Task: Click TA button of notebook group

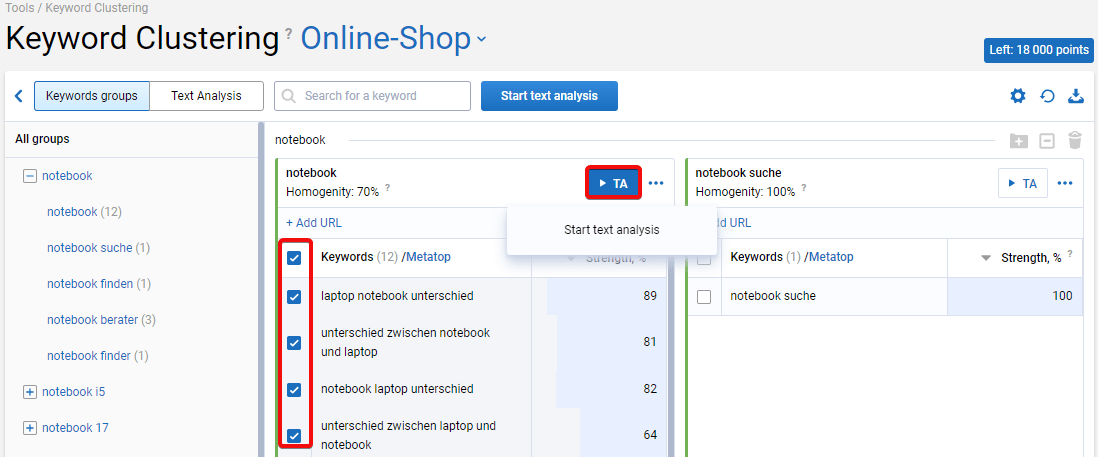Action: pos(613,183)
